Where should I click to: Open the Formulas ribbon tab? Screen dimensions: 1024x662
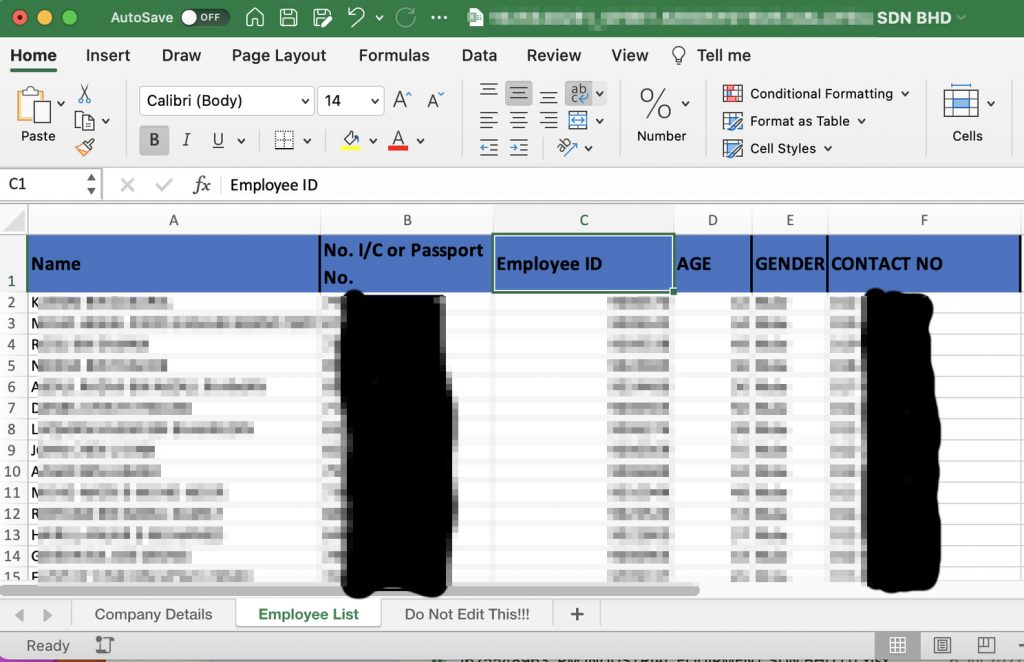[394, 56]
